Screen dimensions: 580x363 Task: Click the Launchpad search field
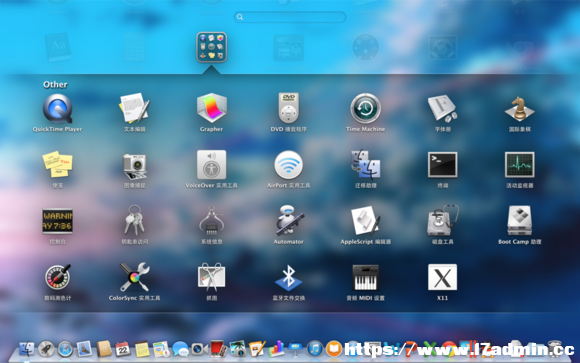click(290, 17)
